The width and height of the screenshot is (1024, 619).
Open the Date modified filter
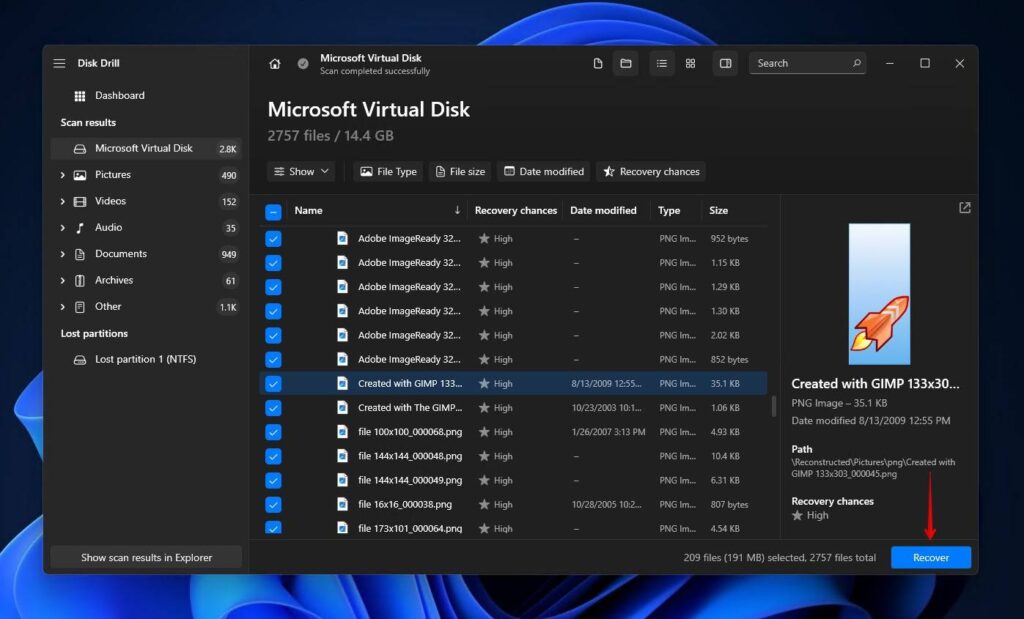pyautogui.click(x=543, y=171)
